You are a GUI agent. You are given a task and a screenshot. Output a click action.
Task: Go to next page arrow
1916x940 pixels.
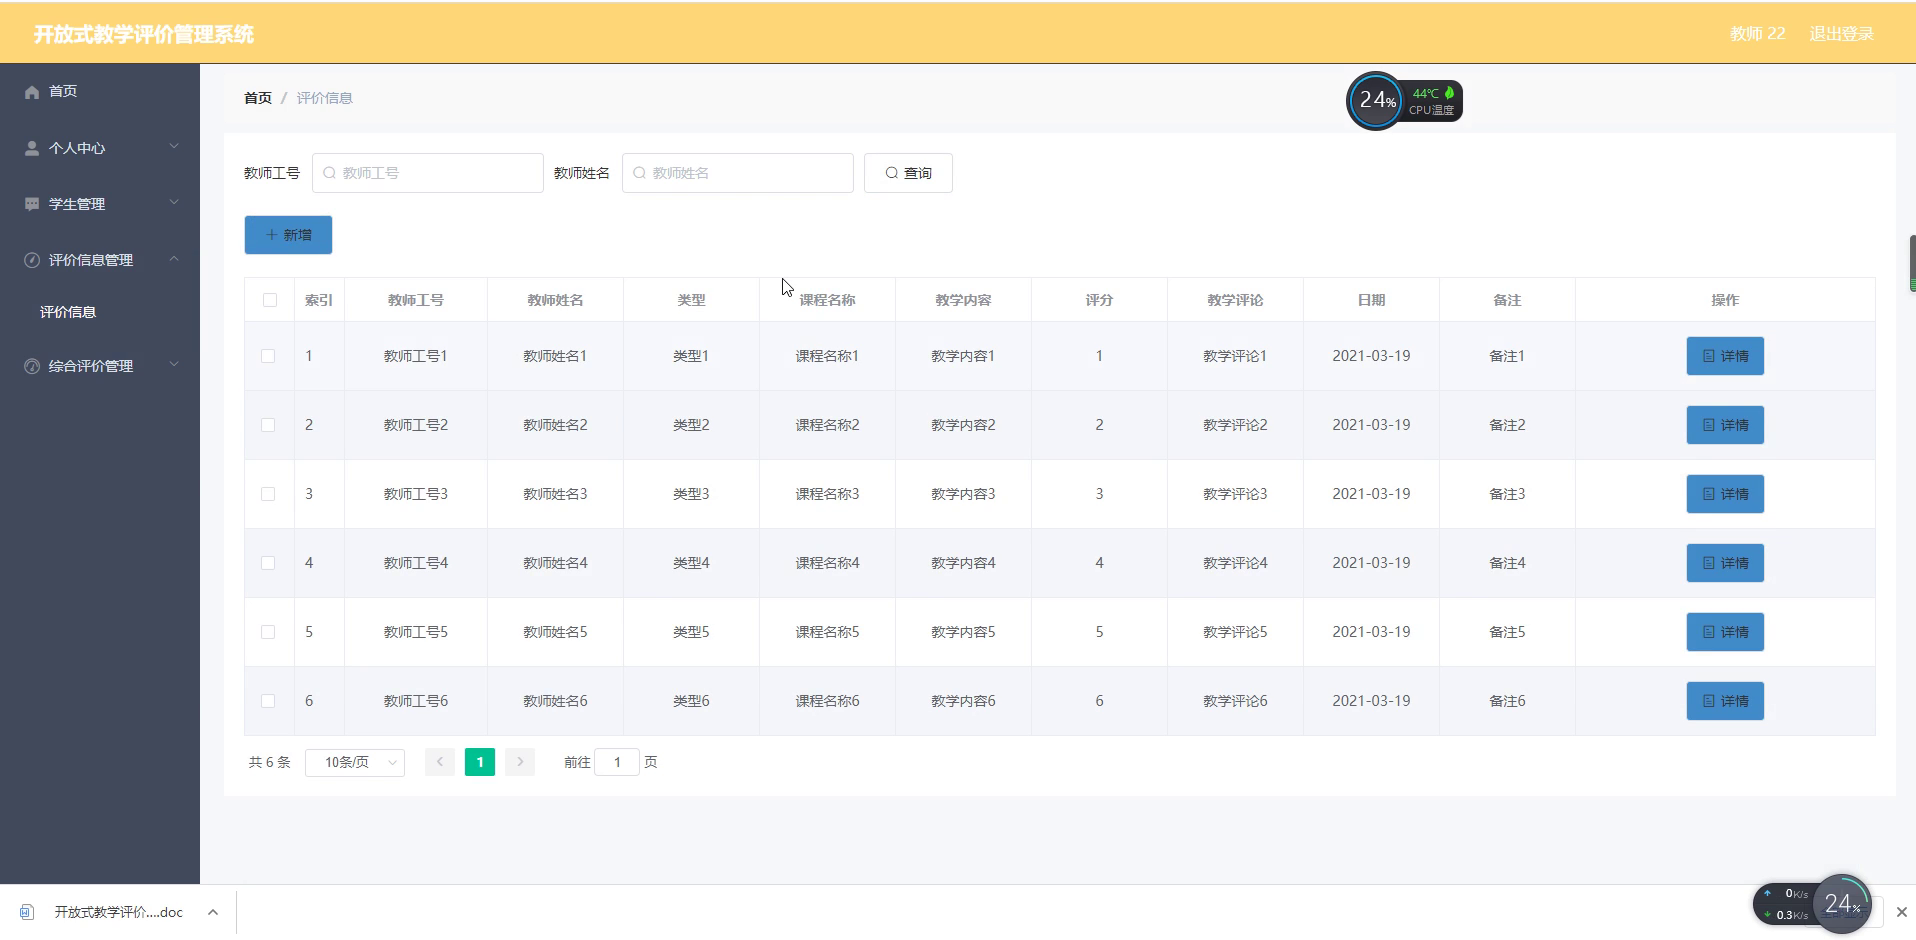click(520, 762)
